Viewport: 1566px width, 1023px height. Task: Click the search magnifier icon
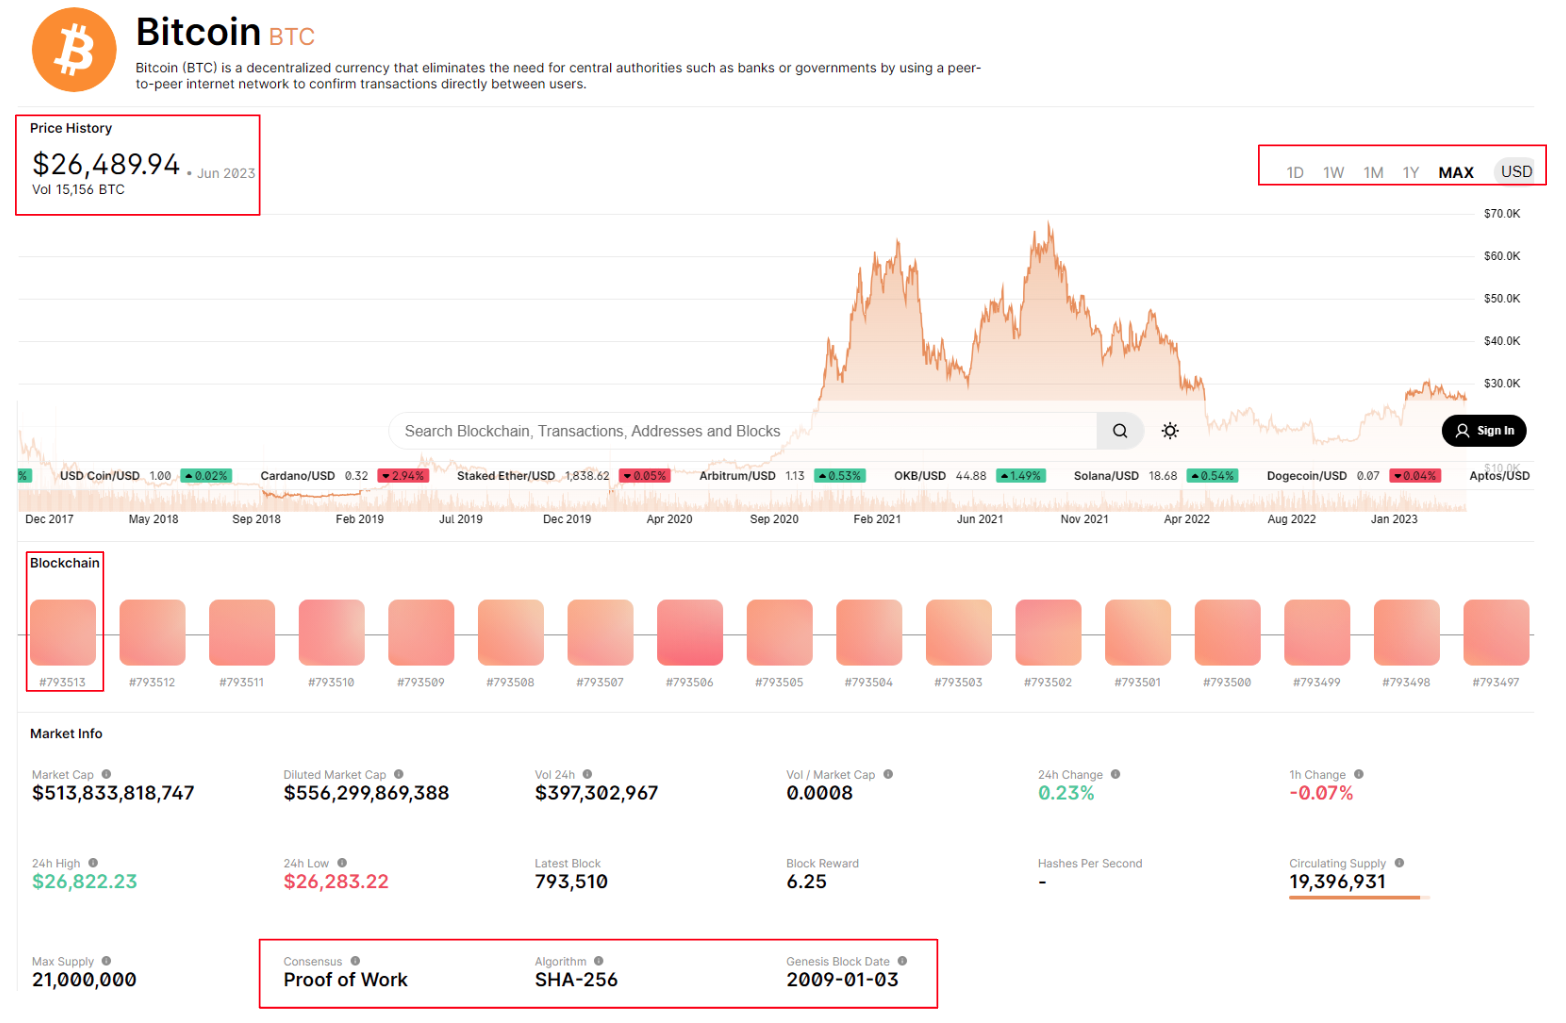pos(1120,431)
